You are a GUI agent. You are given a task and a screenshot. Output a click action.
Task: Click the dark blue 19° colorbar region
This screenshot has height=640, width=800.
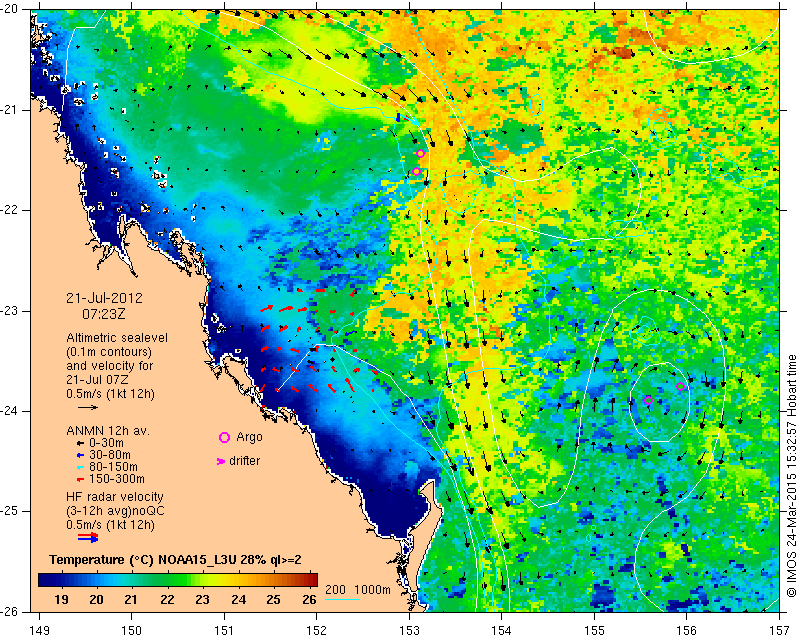point(61,580)
